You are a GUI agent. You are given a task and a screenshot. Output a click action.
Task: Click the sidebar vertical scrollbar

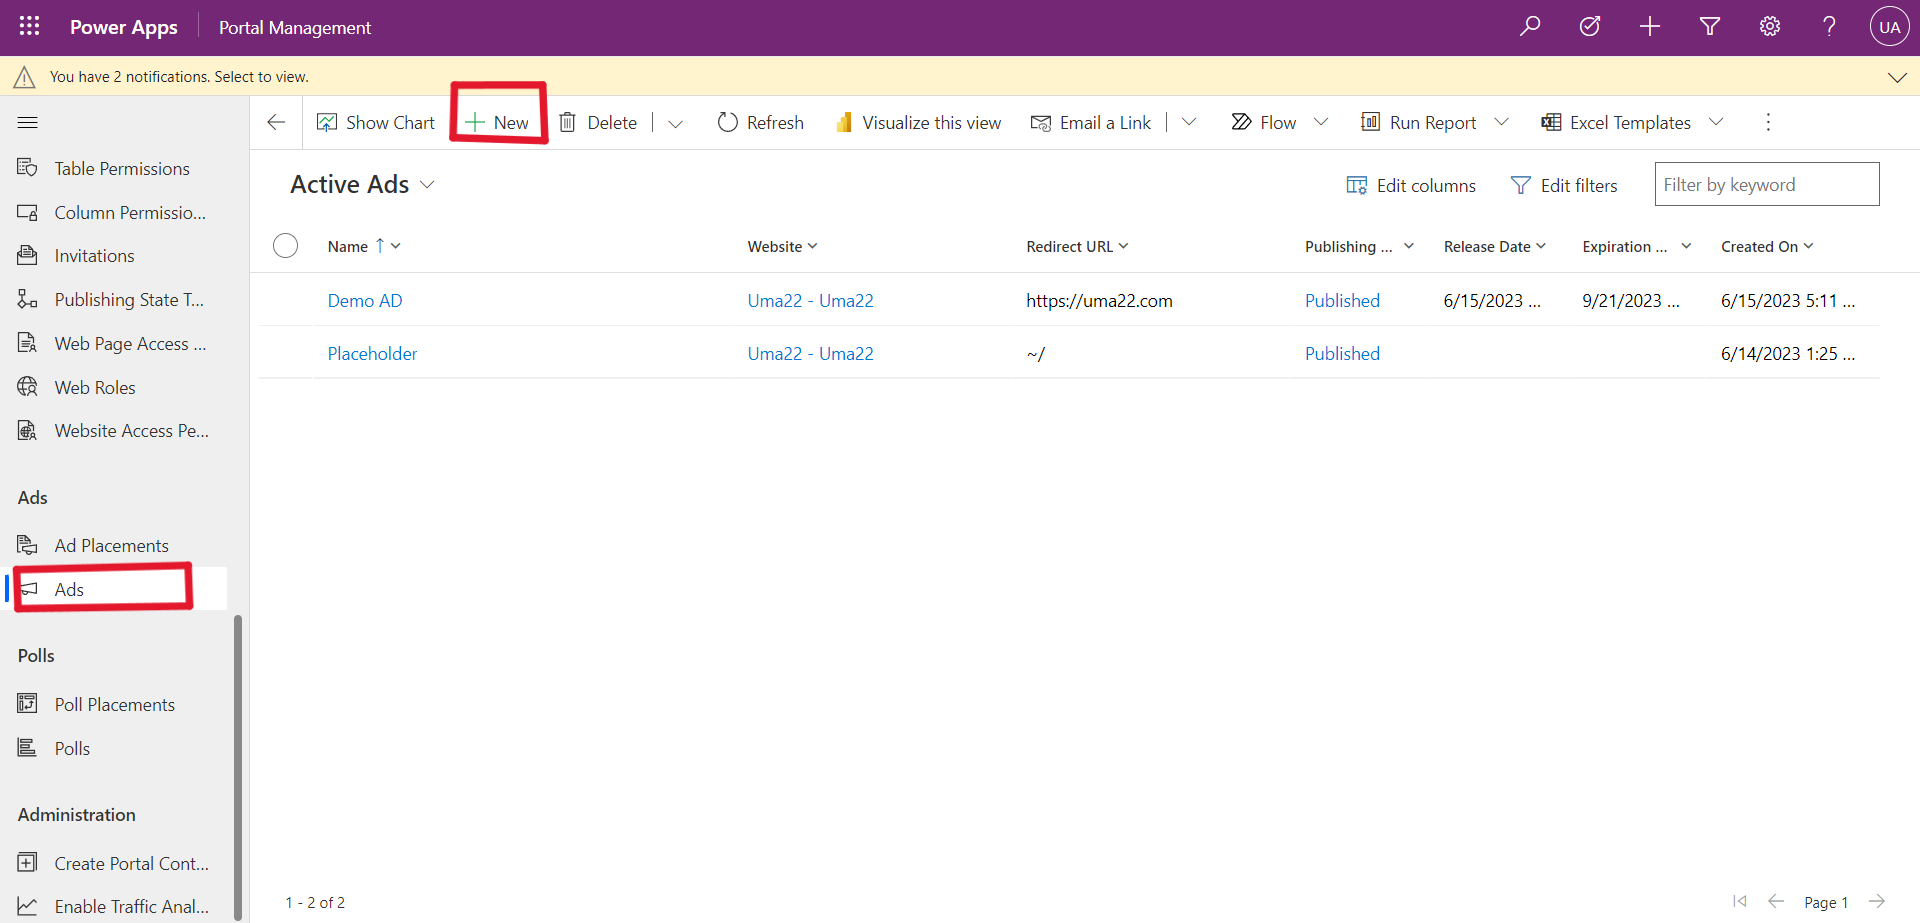[238, 767]
